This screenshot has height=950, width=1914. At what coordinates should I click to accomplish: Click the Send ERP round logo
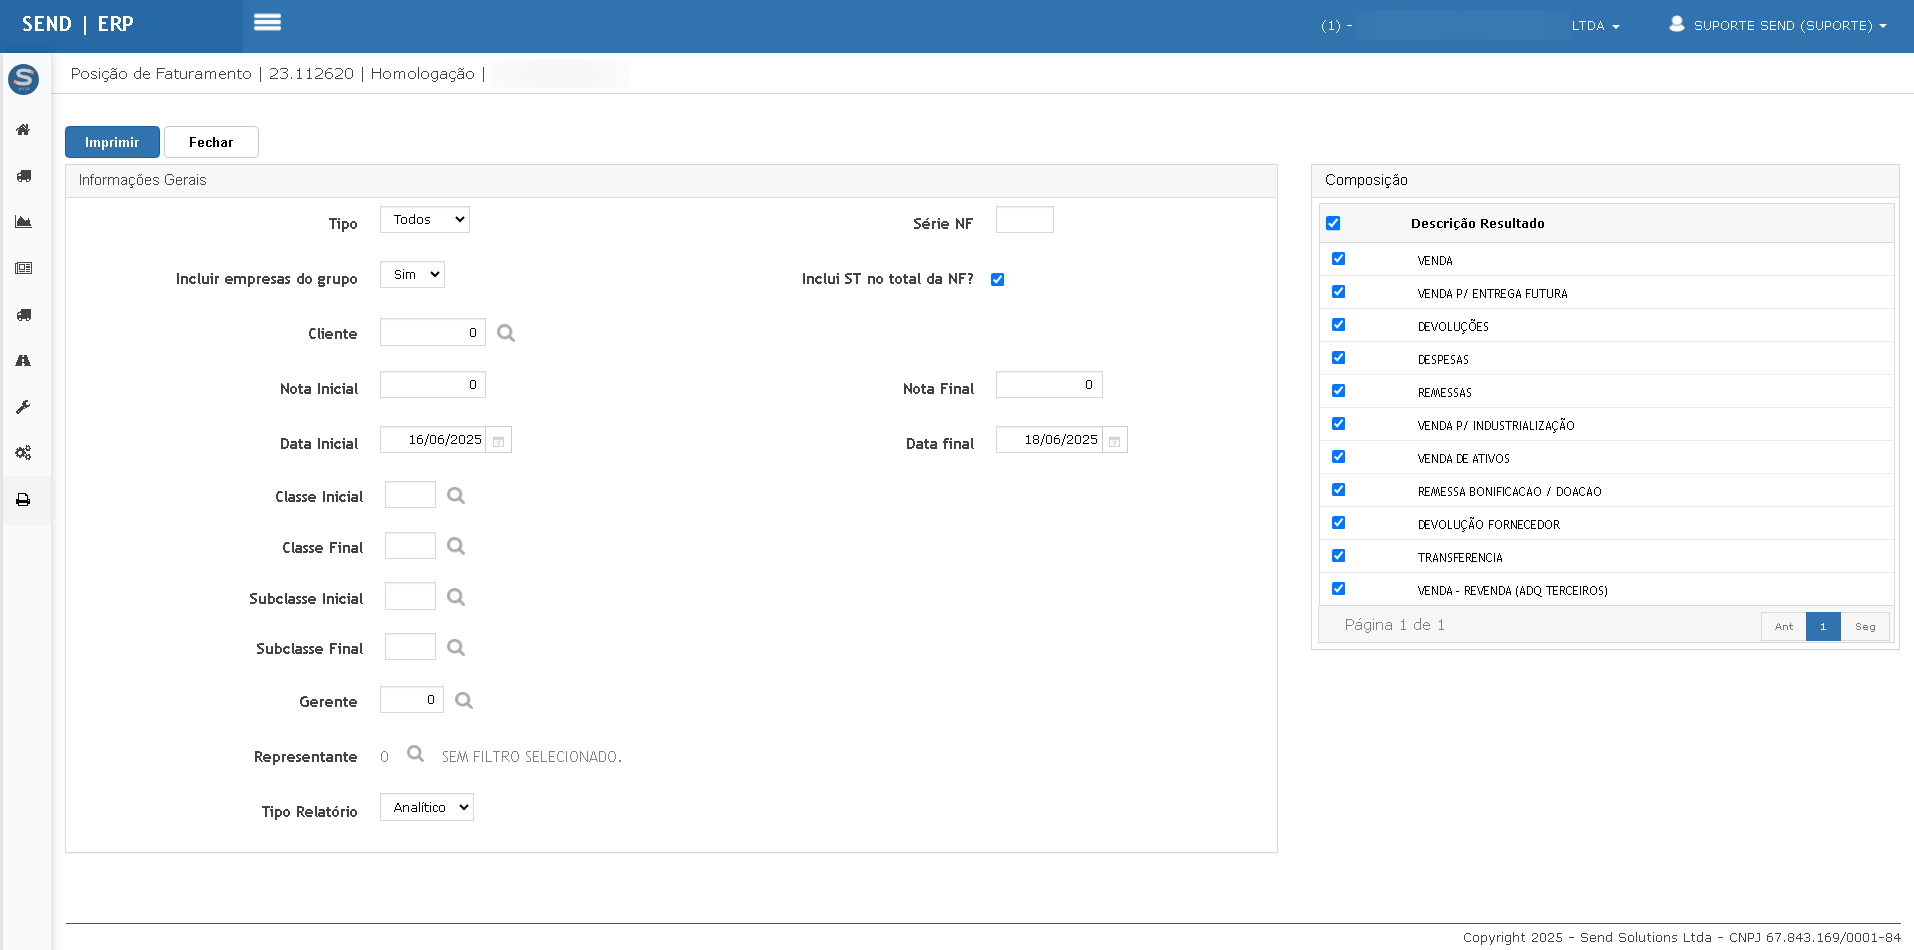point(23,79)
